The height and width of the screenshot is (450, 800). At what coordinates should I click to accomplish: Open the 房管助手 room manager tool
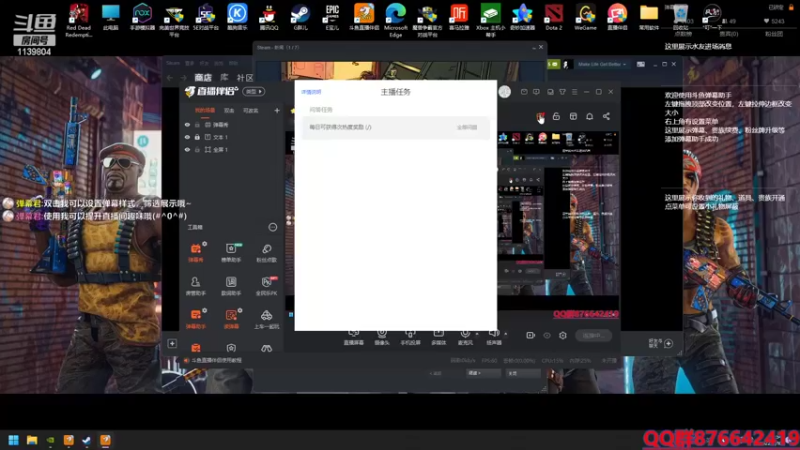pyautogui.click(x=195, y=286)
